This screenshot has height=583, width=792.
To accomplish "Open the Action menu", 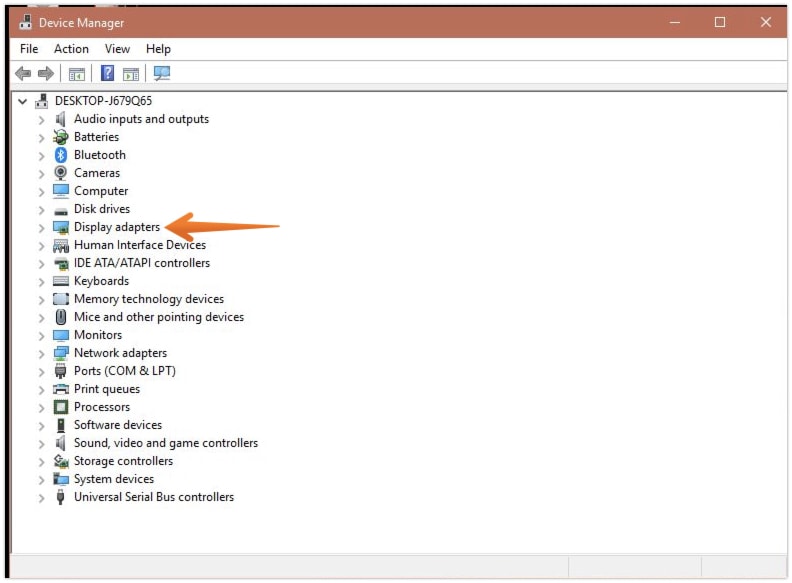I will click(71, 49).
